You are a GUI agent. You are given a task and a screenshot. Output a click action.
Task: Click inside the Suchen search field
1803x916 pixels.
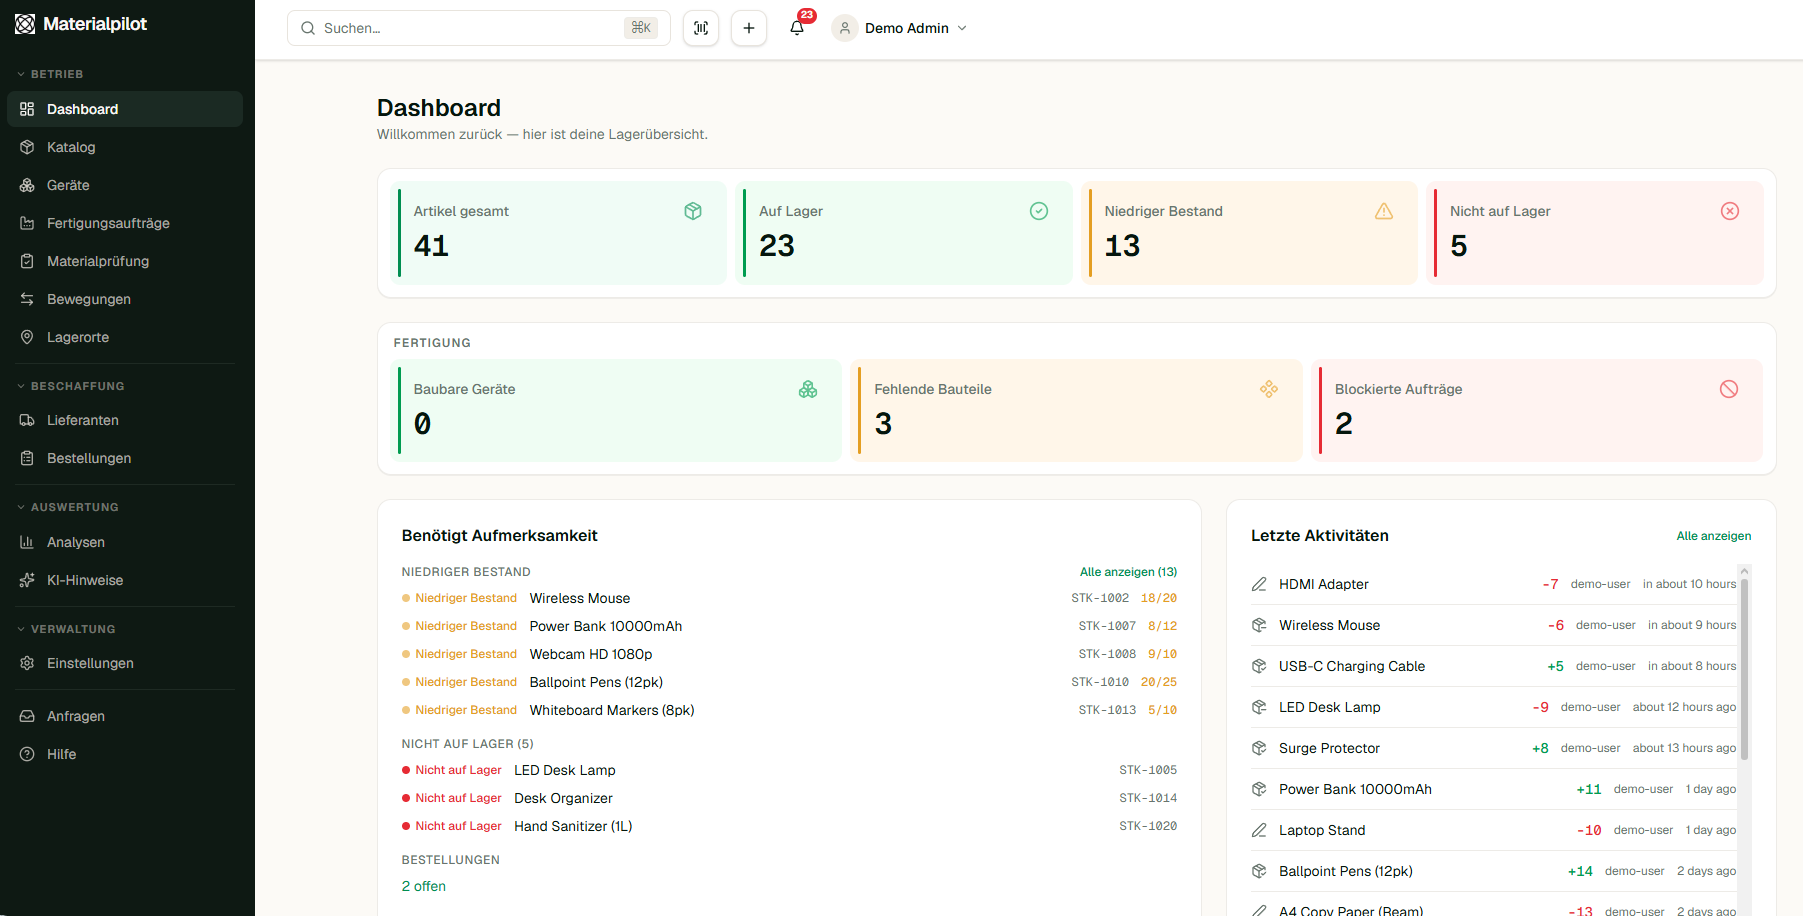point(460,28)
